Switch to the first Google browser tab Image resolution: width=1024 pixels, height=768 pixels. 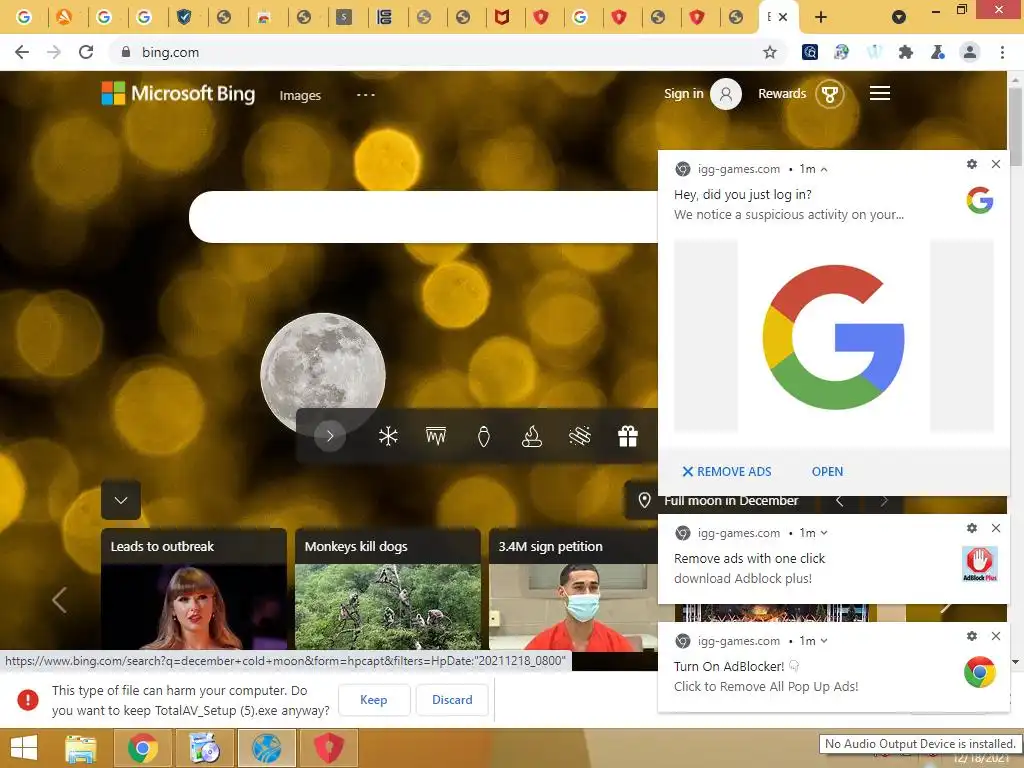(x=24, y=17)
